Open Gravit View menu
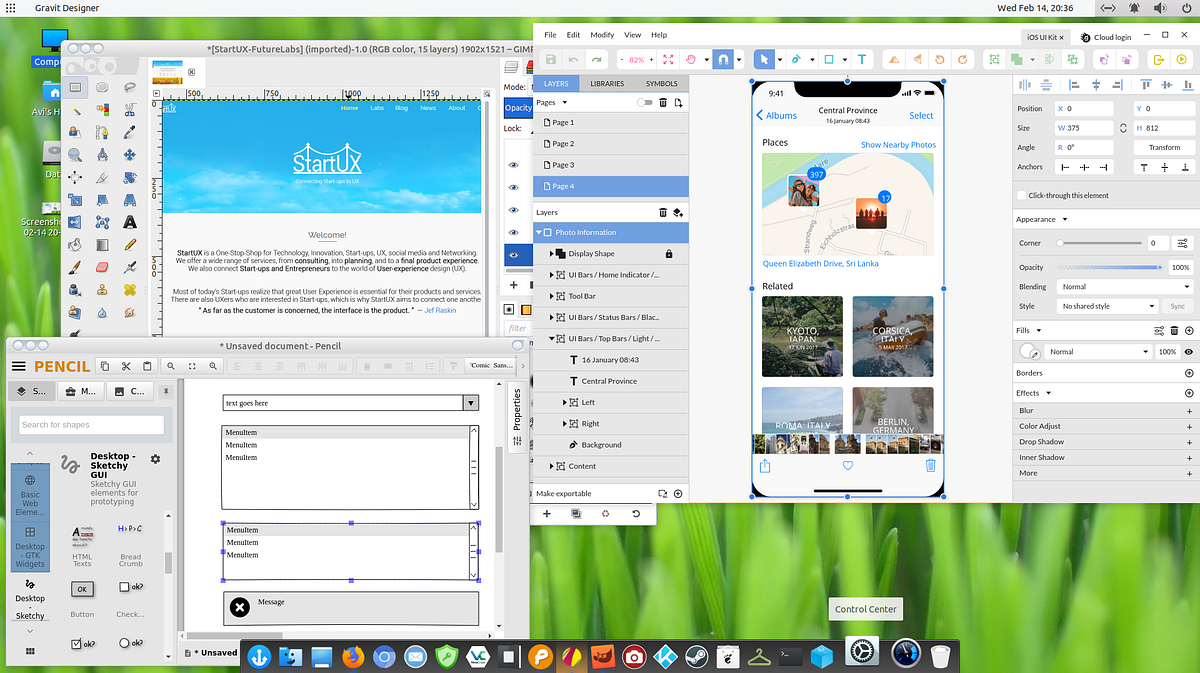This screenshot has width=1200, height=673. (x=632, y=34)
